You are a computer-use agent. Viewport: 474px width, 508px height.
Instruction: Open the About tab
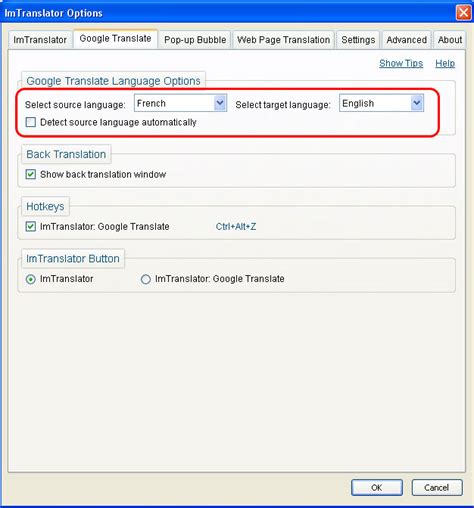click(450, 40)
